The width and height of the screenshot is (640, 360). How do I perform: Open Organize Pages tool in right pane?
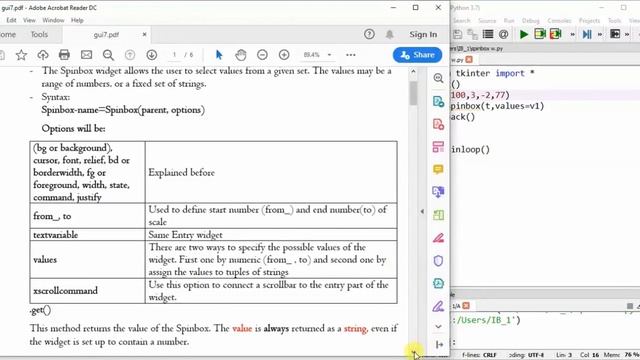pyautogui.click(x=438, y=147)
